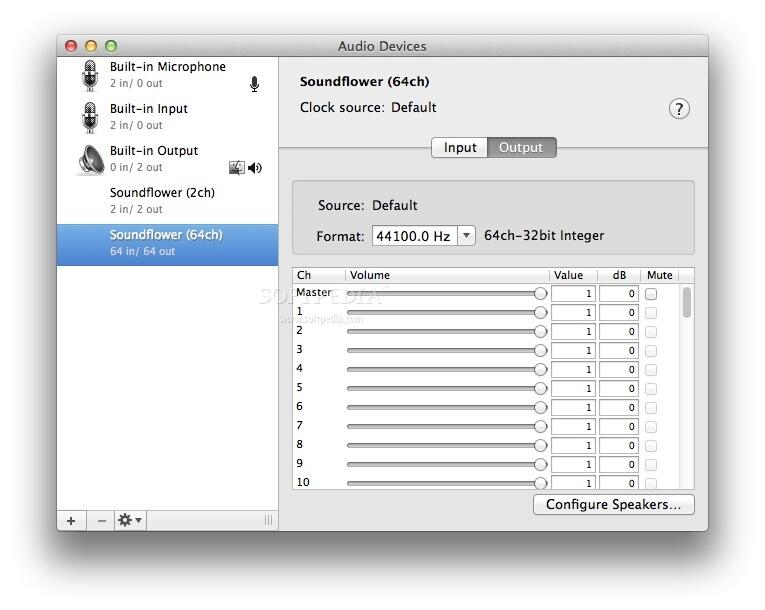The image size is (765, 610).
Task: Open help with the question mark button
Action: click(x=679, y=108)
